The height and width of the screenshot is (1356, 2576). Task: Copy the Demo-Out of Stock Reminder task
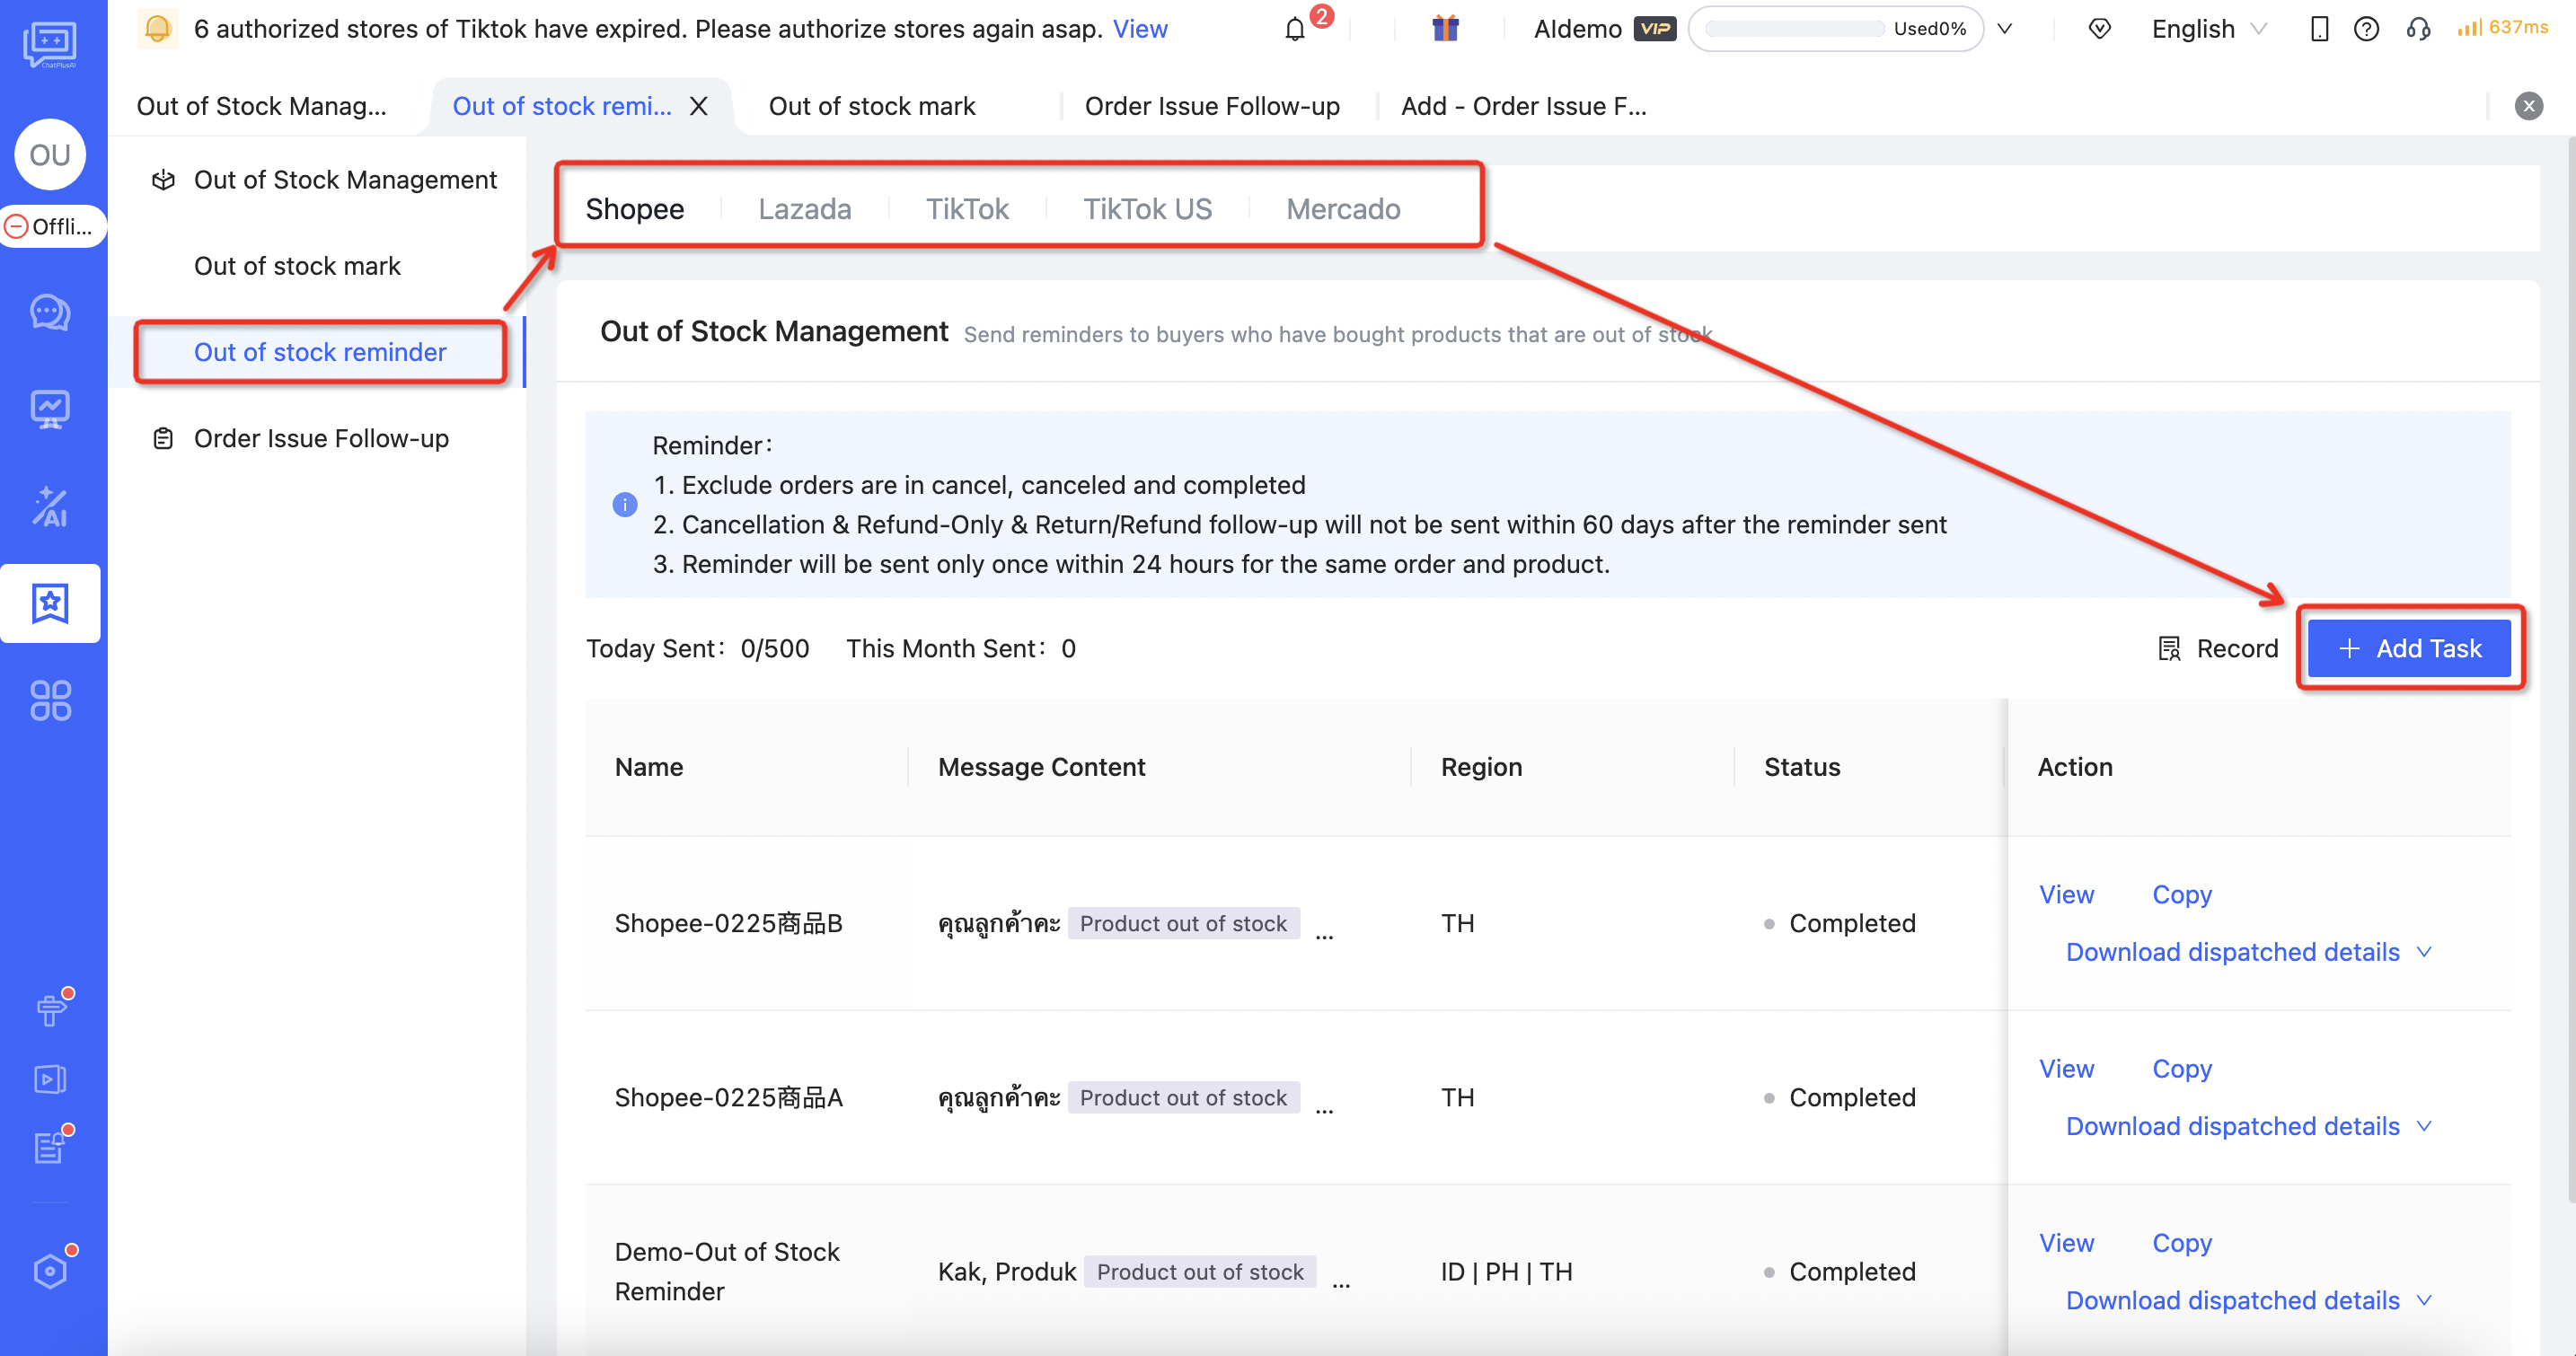pyautogui.click(x=2181, y=1242)
